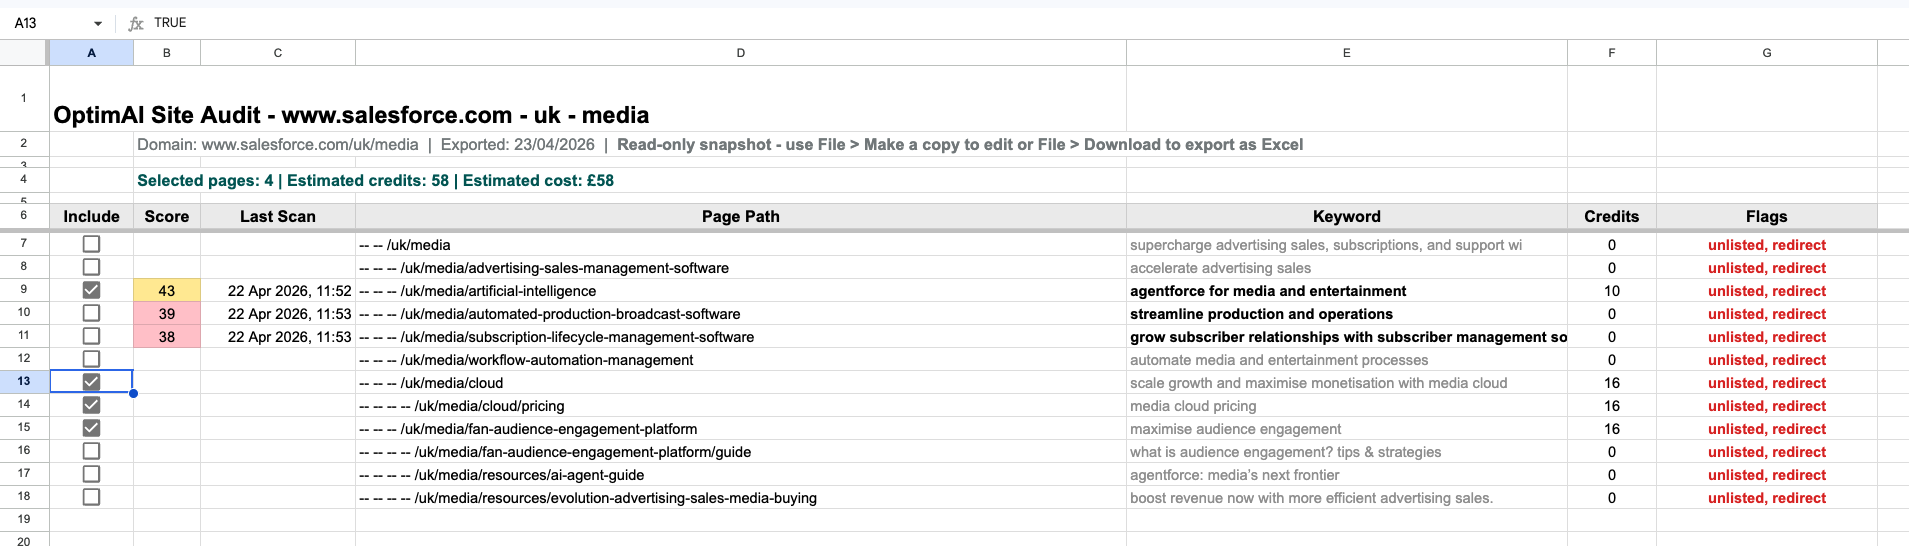This screenshot has height=546, width=1909.
Task: Select keyword 'agentforce: media's next frontier'
Action: coord(1347,474)
